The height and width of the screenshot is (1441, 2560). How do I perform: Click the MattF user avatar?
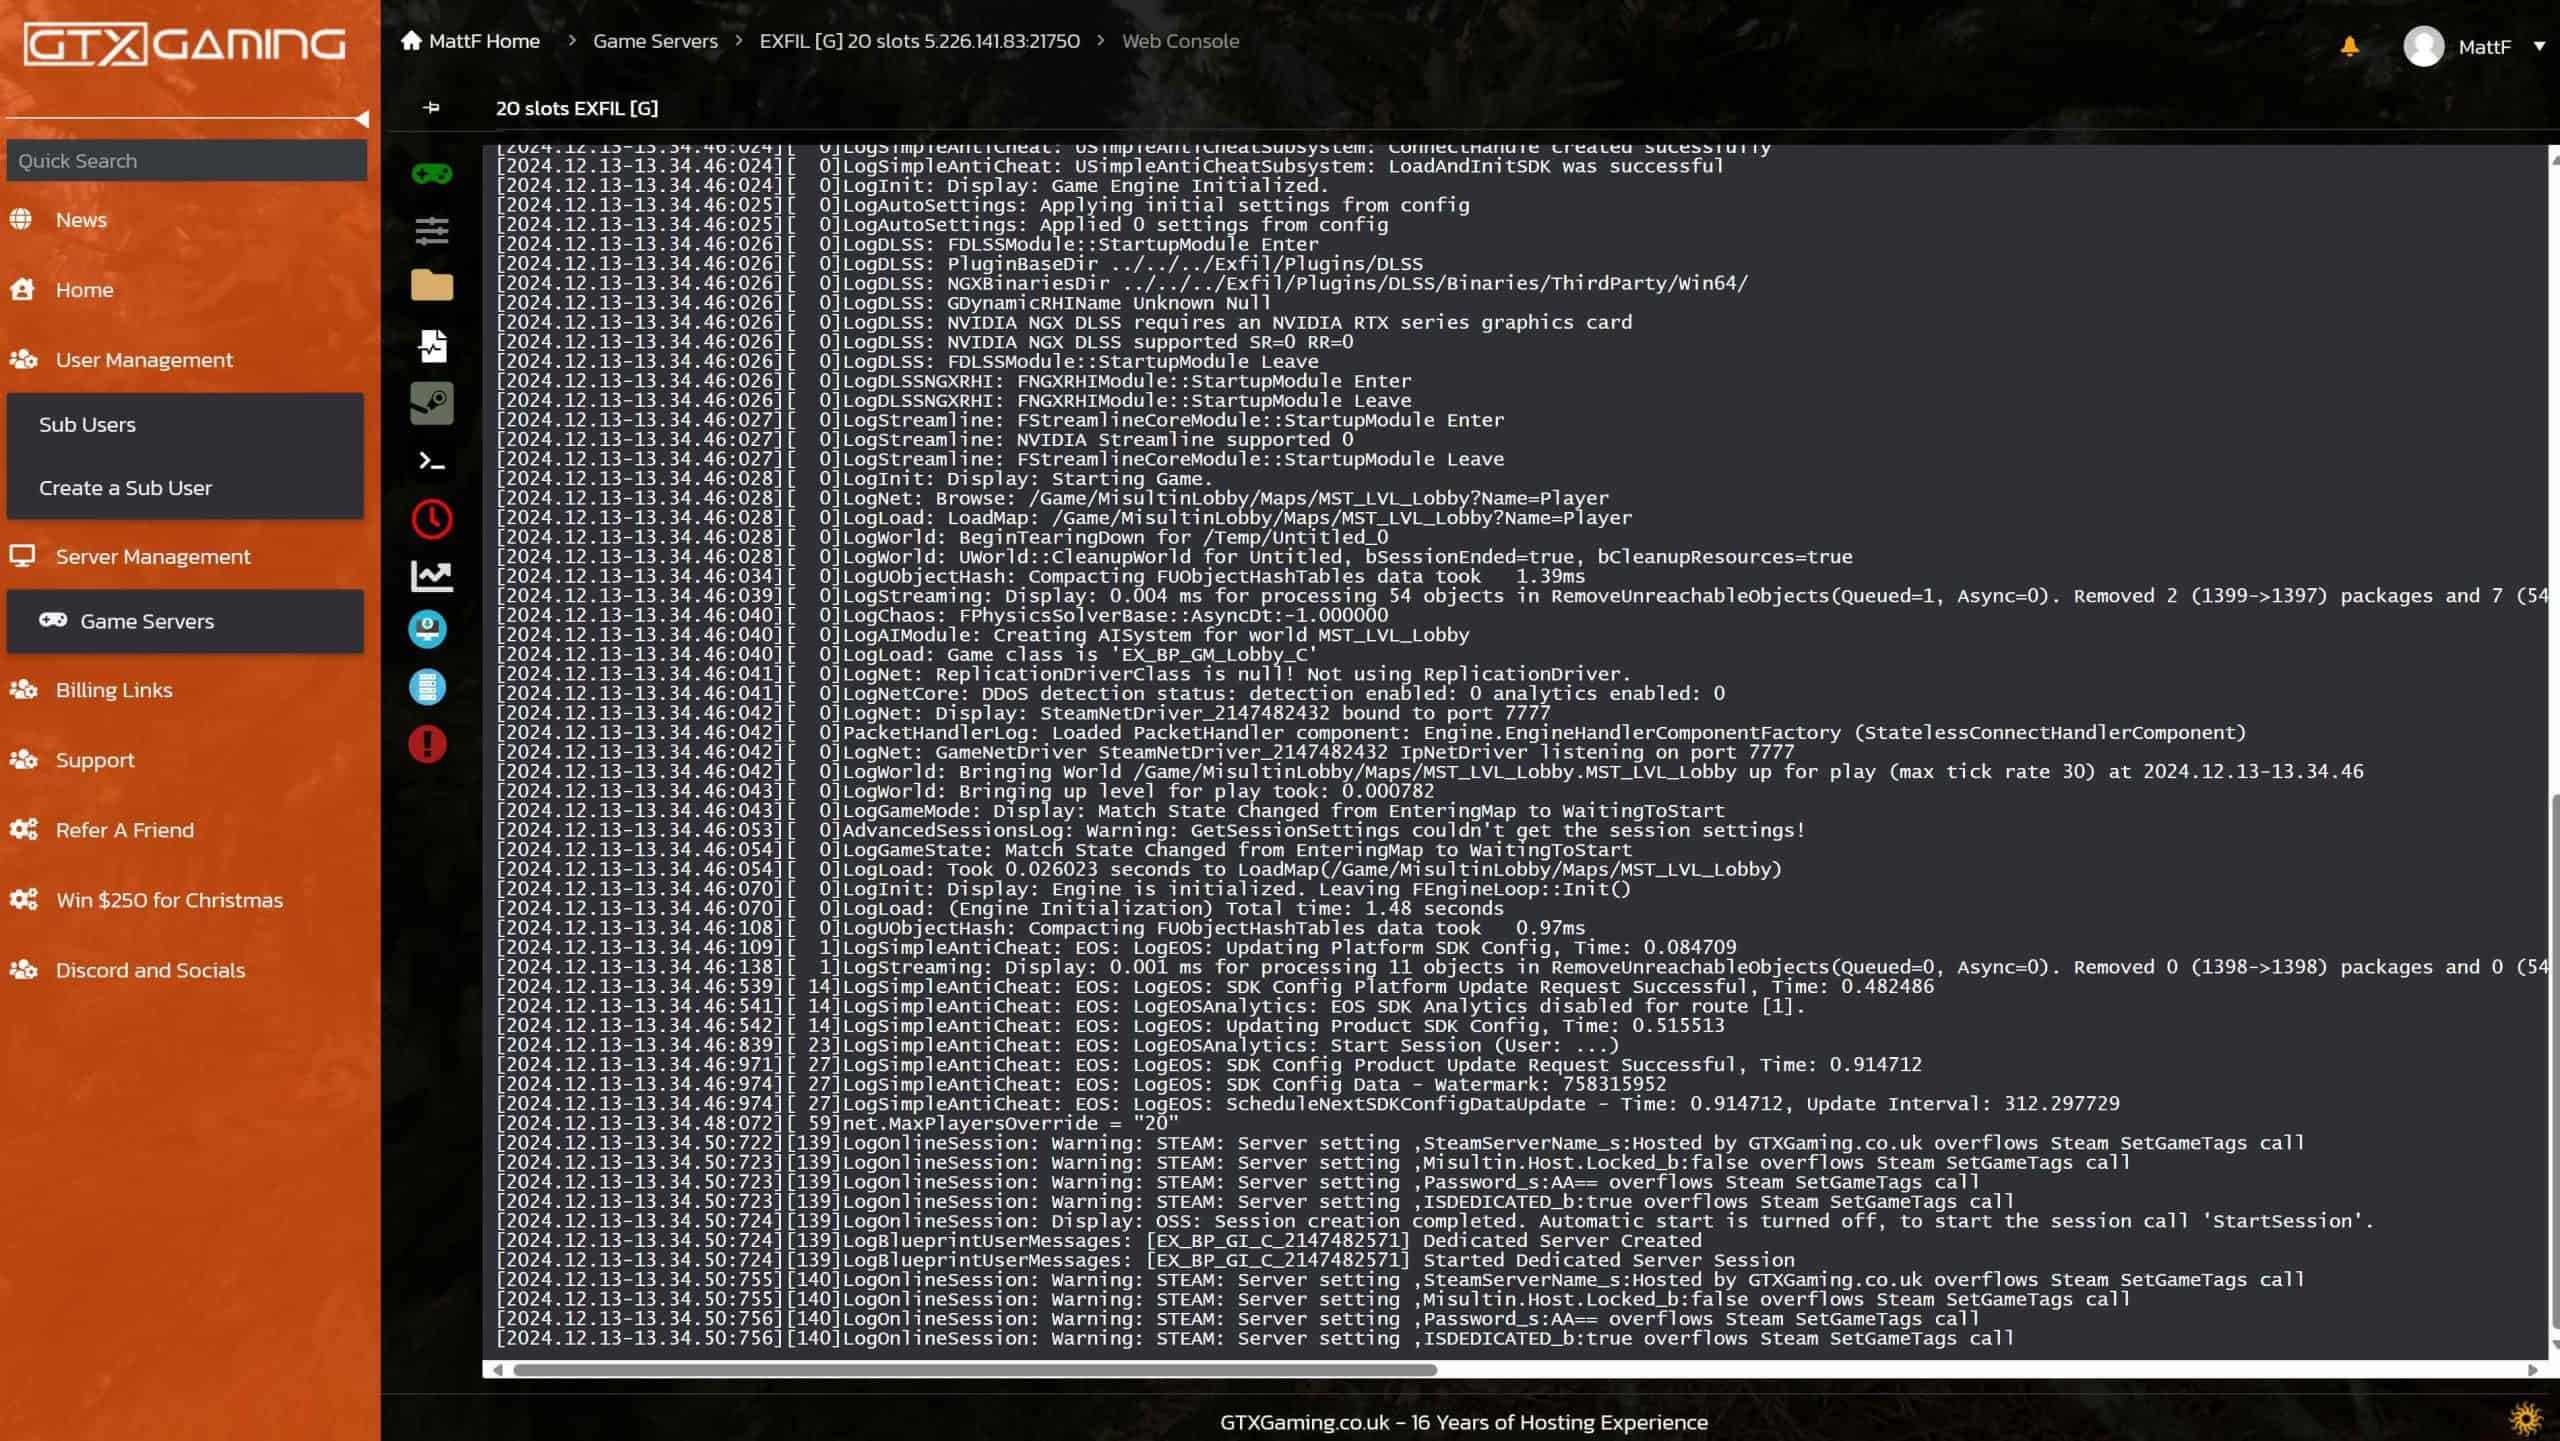click(x=2423, y=46)
